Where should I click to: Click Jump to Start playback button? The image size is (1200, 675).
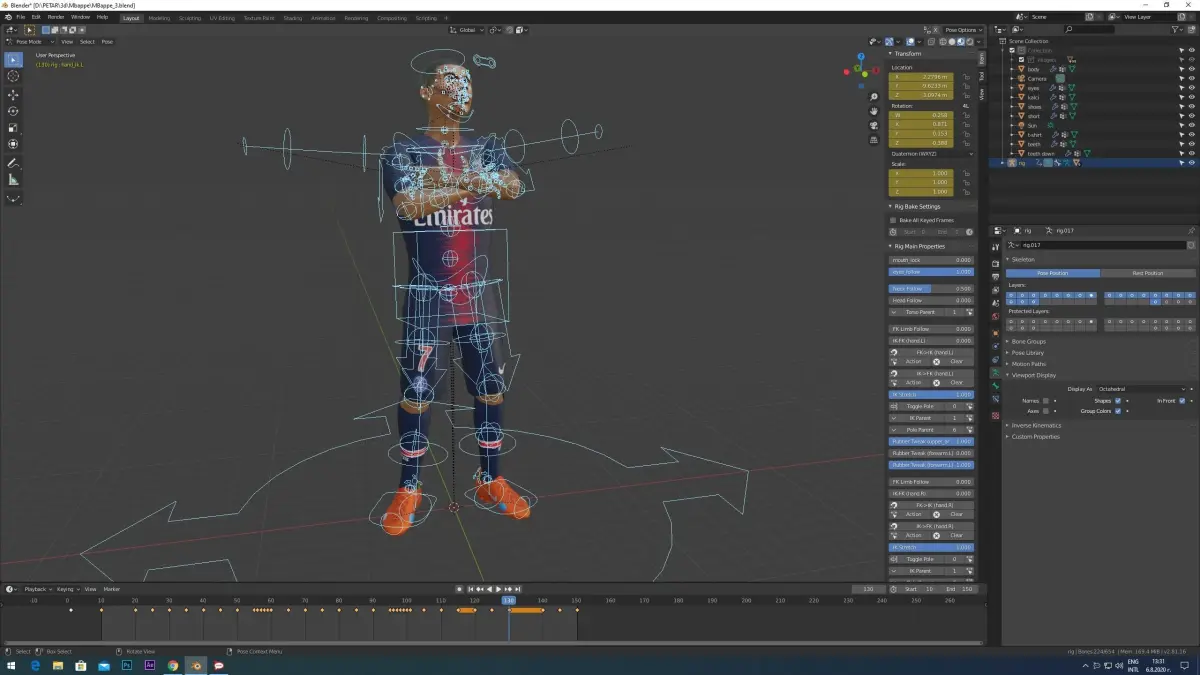coord(470,589)
